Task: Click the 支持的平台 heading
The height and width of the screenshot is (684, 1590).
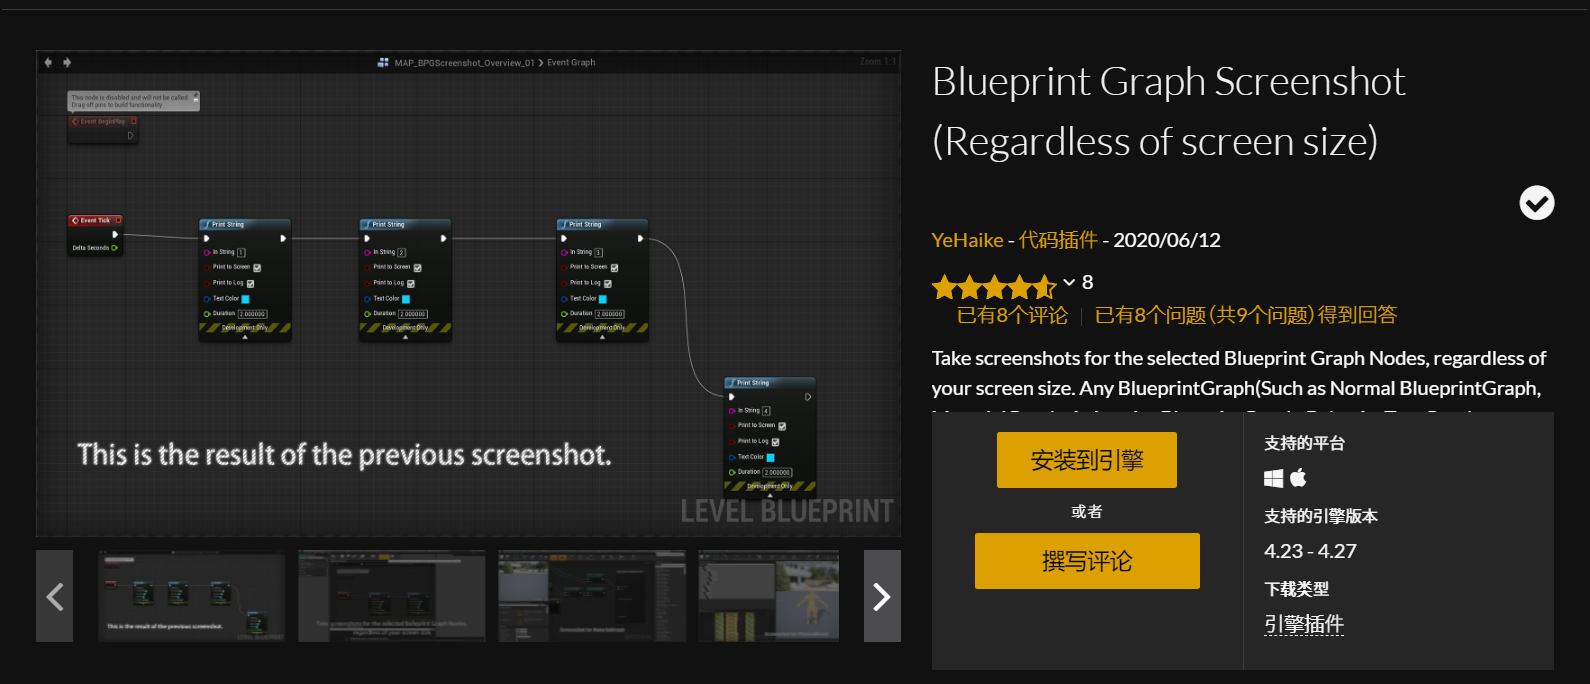Action: [1304, 443]
